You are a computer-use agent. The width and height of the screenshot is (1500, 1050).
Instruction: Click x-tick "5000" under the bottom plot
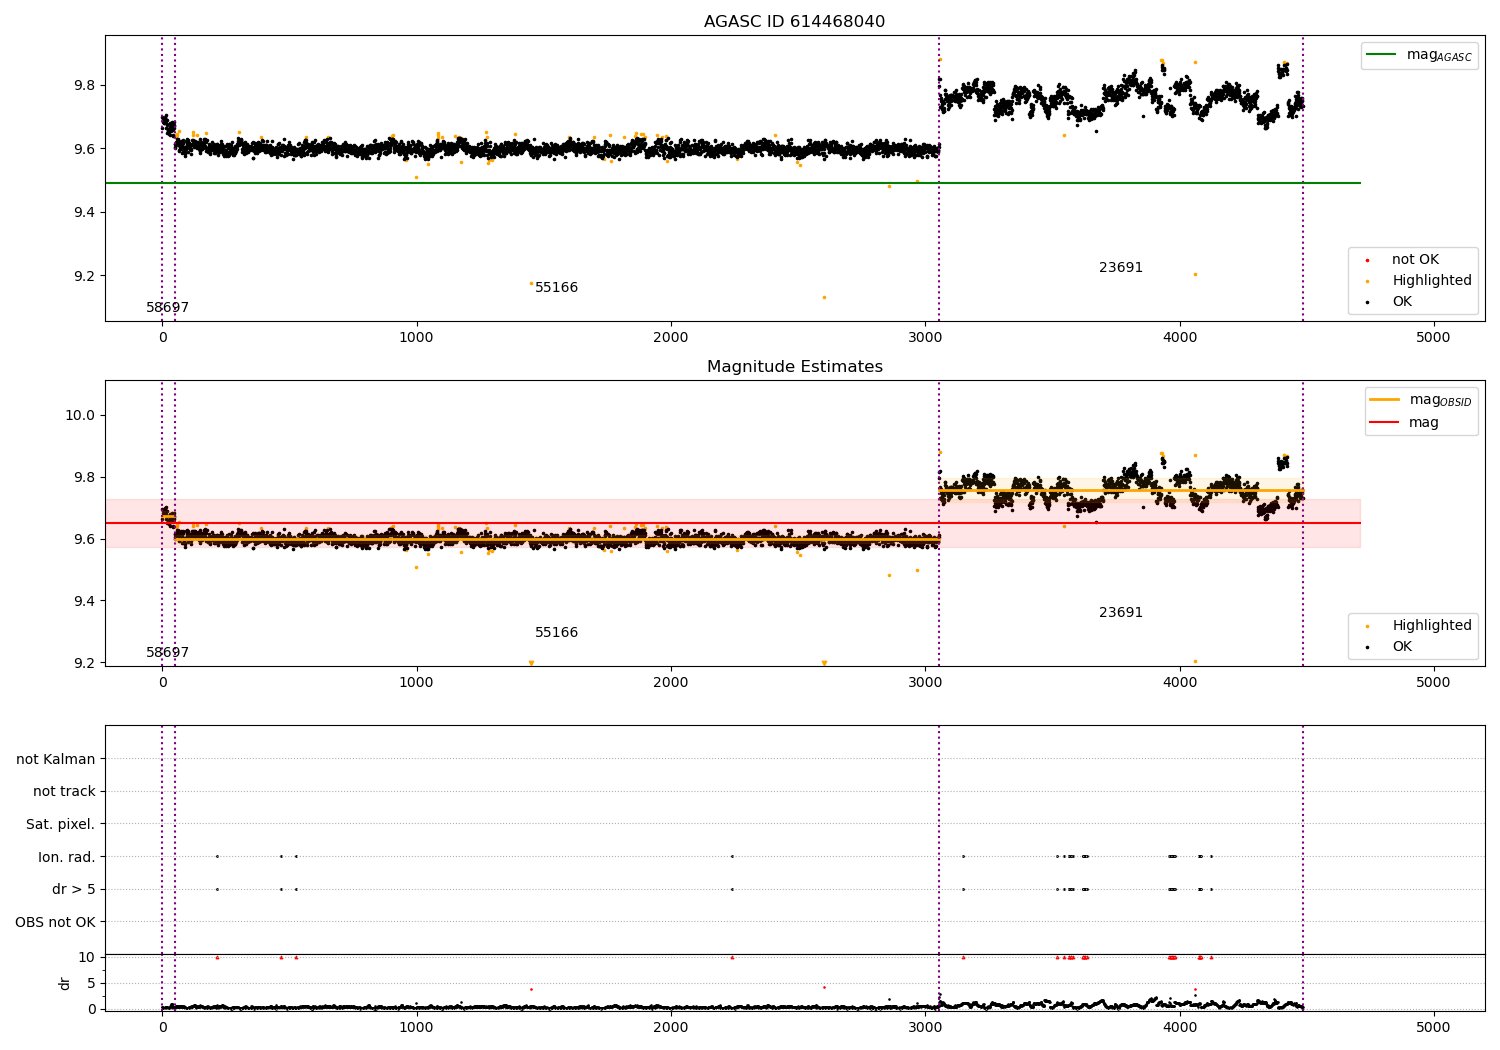pyautogui.click(x=1433, y=1028)
